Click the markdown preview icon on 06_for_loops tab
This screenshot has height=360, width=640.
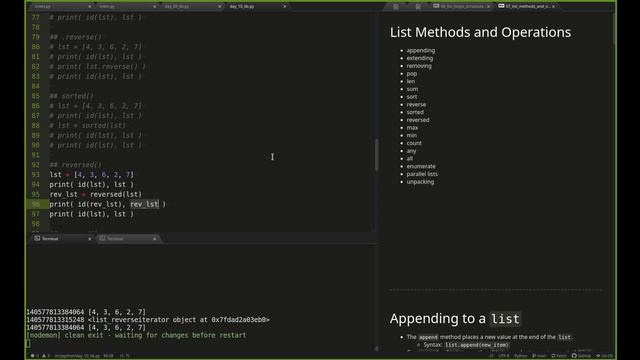(436, 6)
